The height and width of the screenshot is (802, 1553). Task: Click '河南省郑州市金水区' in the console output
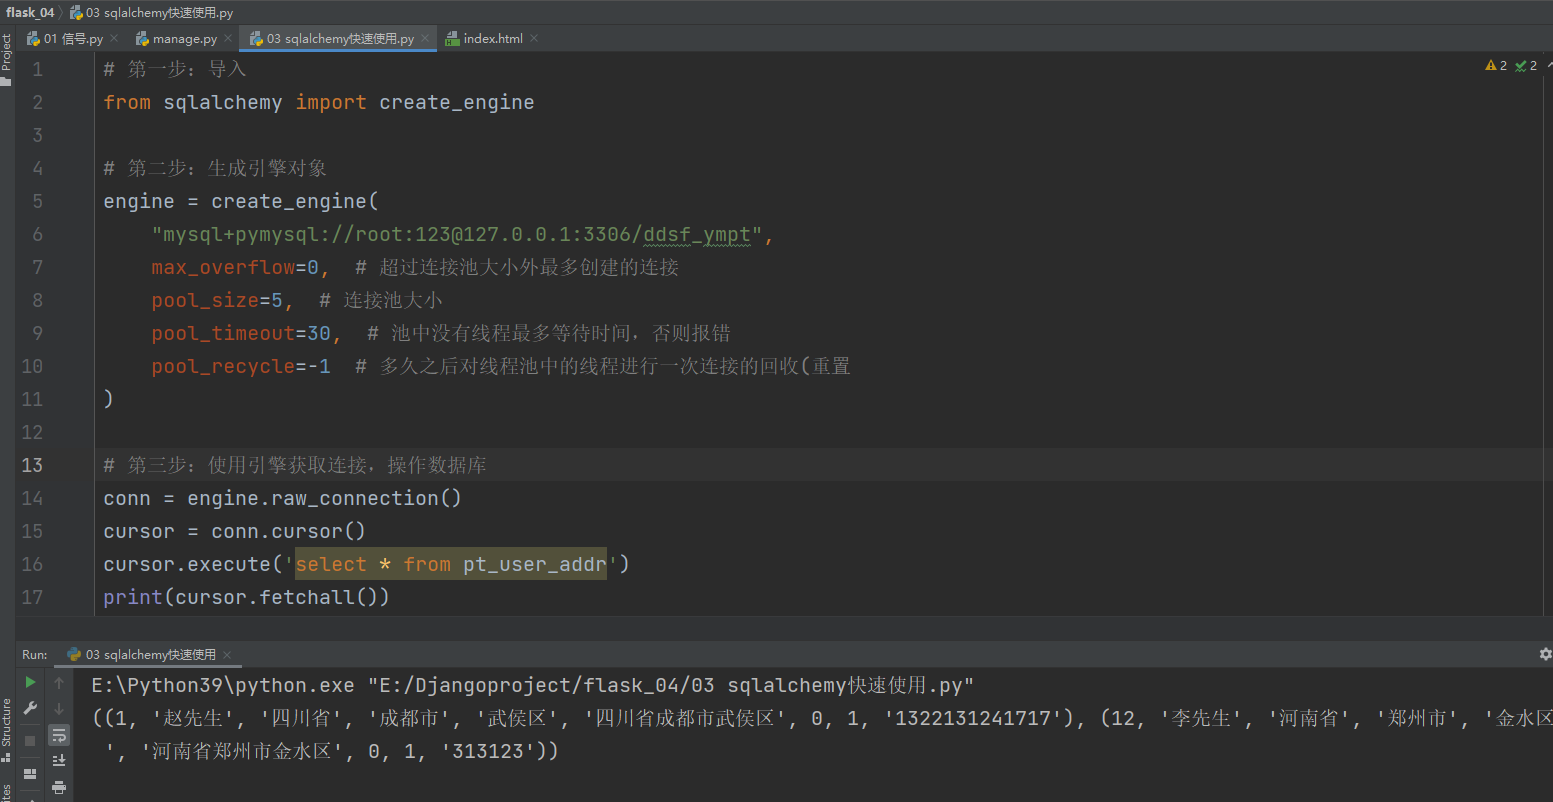[x=241, y=751]
